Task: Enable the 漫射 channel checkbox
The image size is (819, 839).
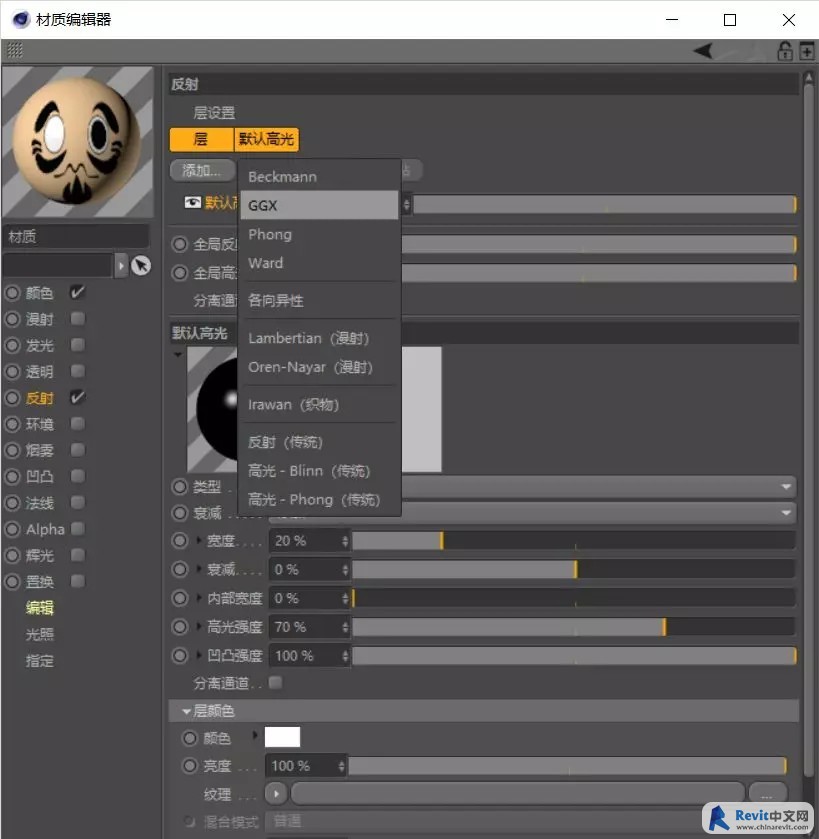Action: [x=78, y=319]
